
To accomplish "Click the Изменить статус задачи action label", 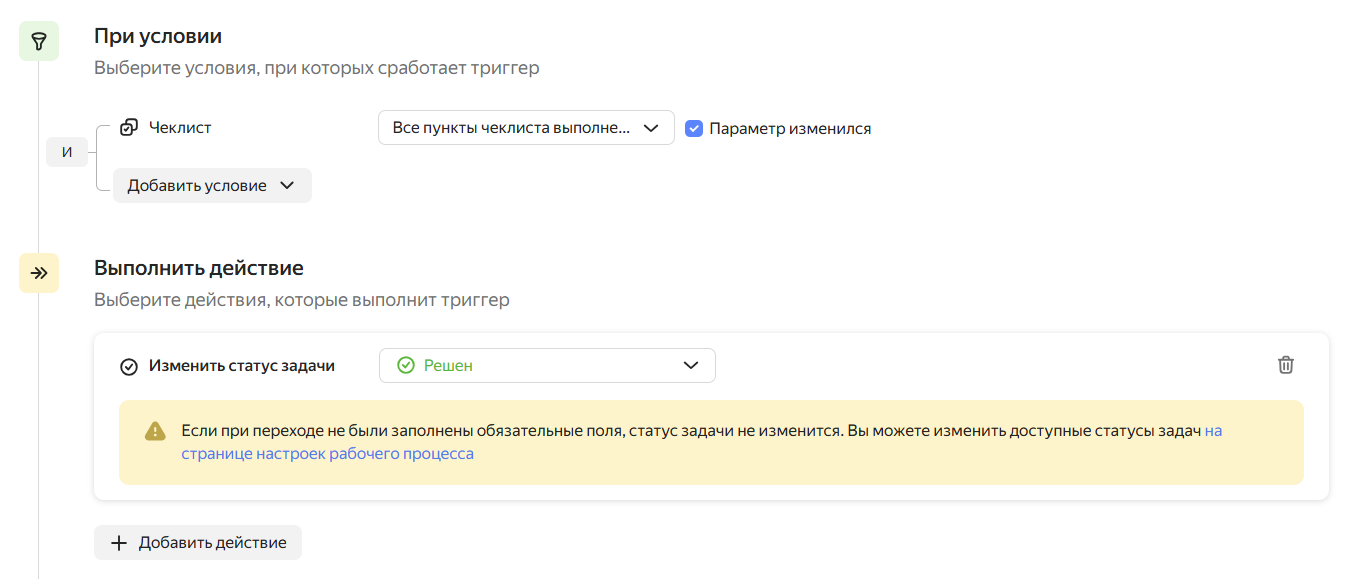I will (x=242, y=366).
